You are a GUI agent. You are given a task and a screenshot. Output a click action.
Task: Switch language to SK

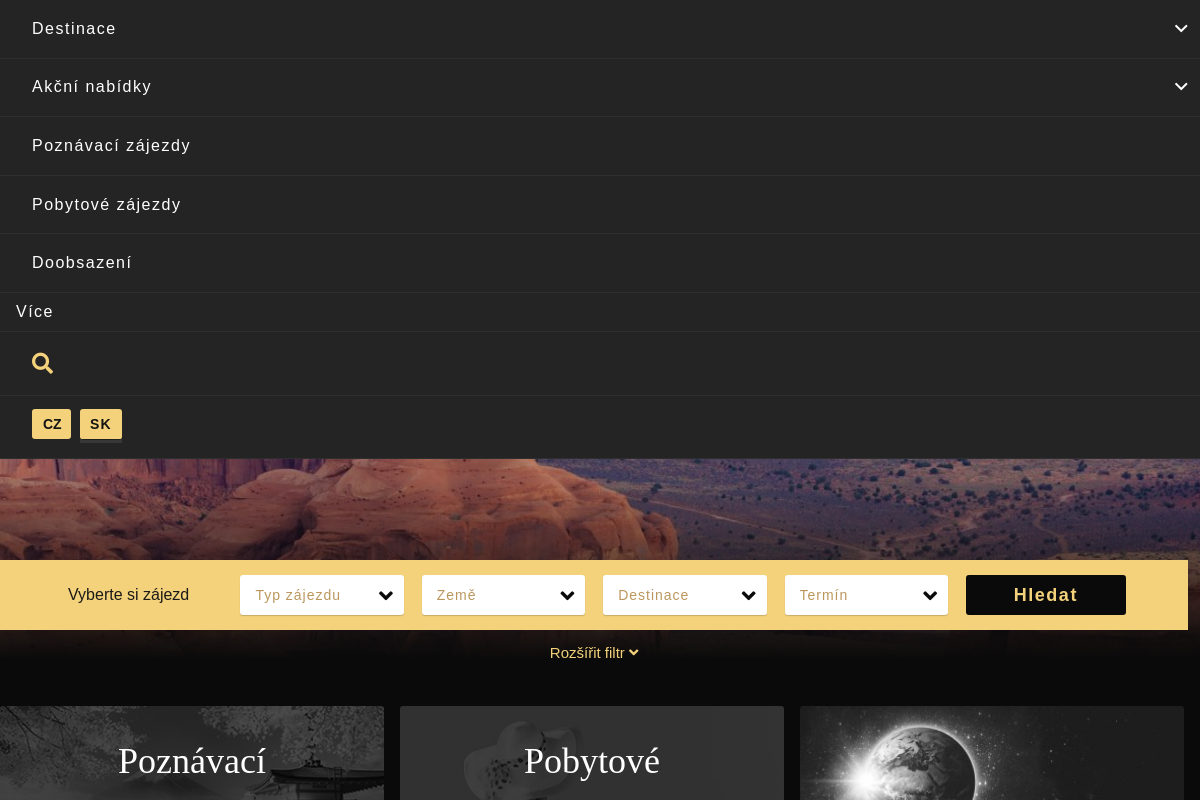point(101,424)
